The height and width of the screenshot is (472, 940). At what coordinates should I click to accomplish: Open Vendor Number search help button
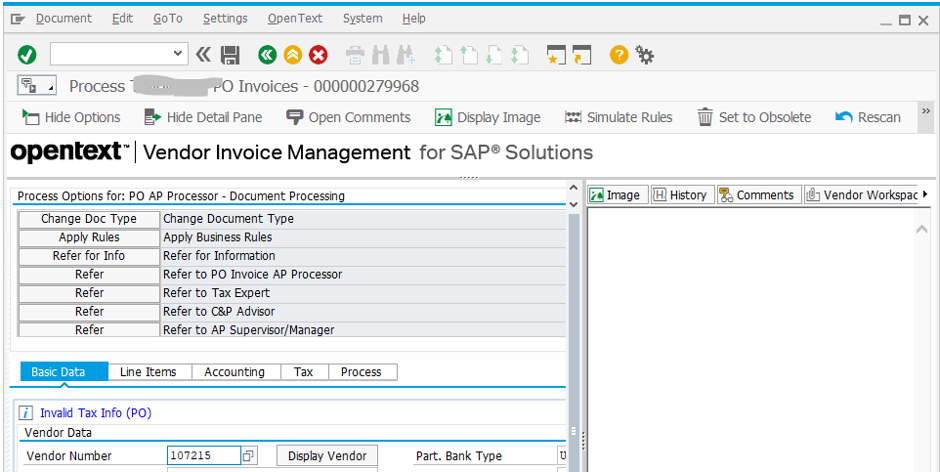[249, 456]
